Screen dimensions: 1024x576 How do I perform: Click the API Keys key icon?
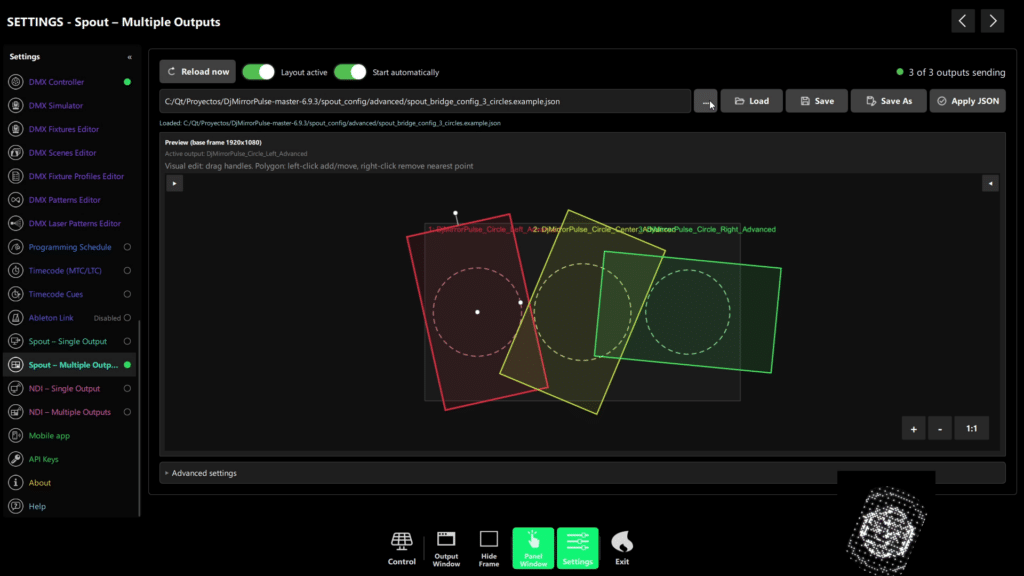(16, 458)
